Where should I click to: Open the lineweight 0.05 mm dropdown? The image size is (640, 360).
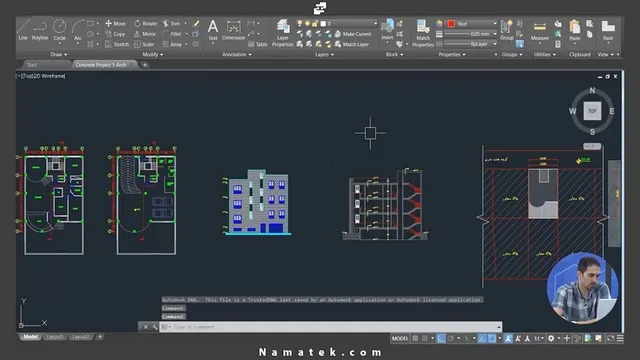[471, 34]
